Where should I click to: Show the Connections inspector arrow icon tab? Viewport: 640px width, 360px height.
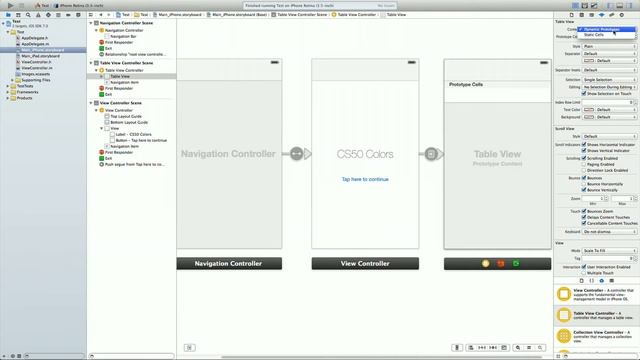pyautogui.click(x=622, y=15)
